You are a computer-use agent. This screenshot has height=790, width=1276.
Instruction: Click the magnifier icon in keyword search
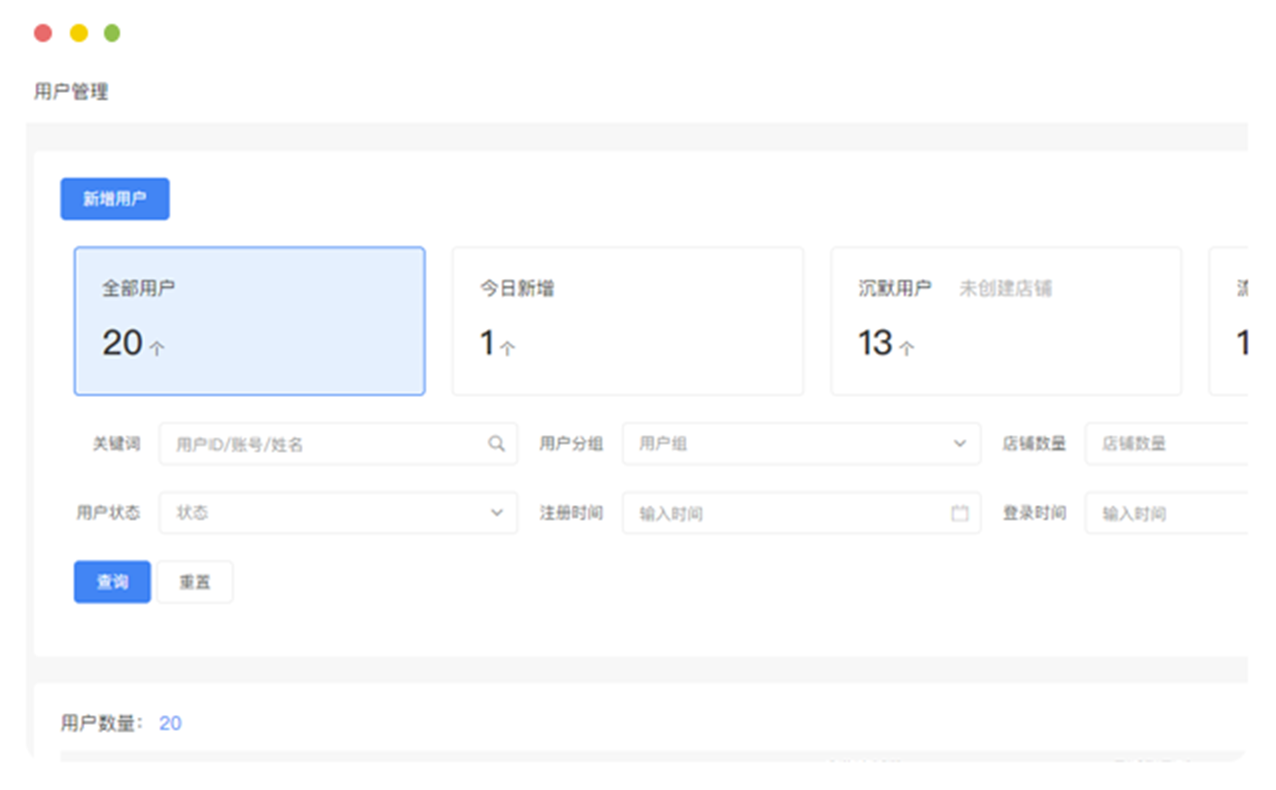[x=496, y=444]
